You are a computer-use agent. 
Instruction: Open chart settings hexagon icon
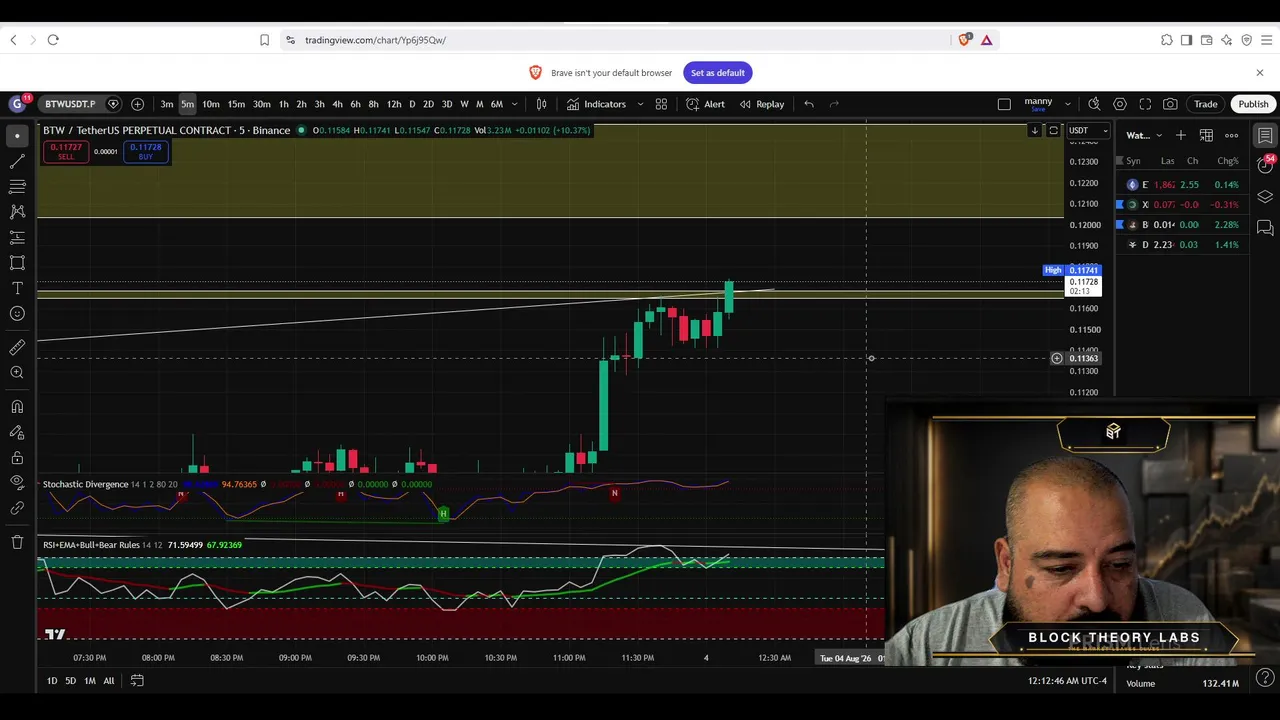tap(1120, 104)
